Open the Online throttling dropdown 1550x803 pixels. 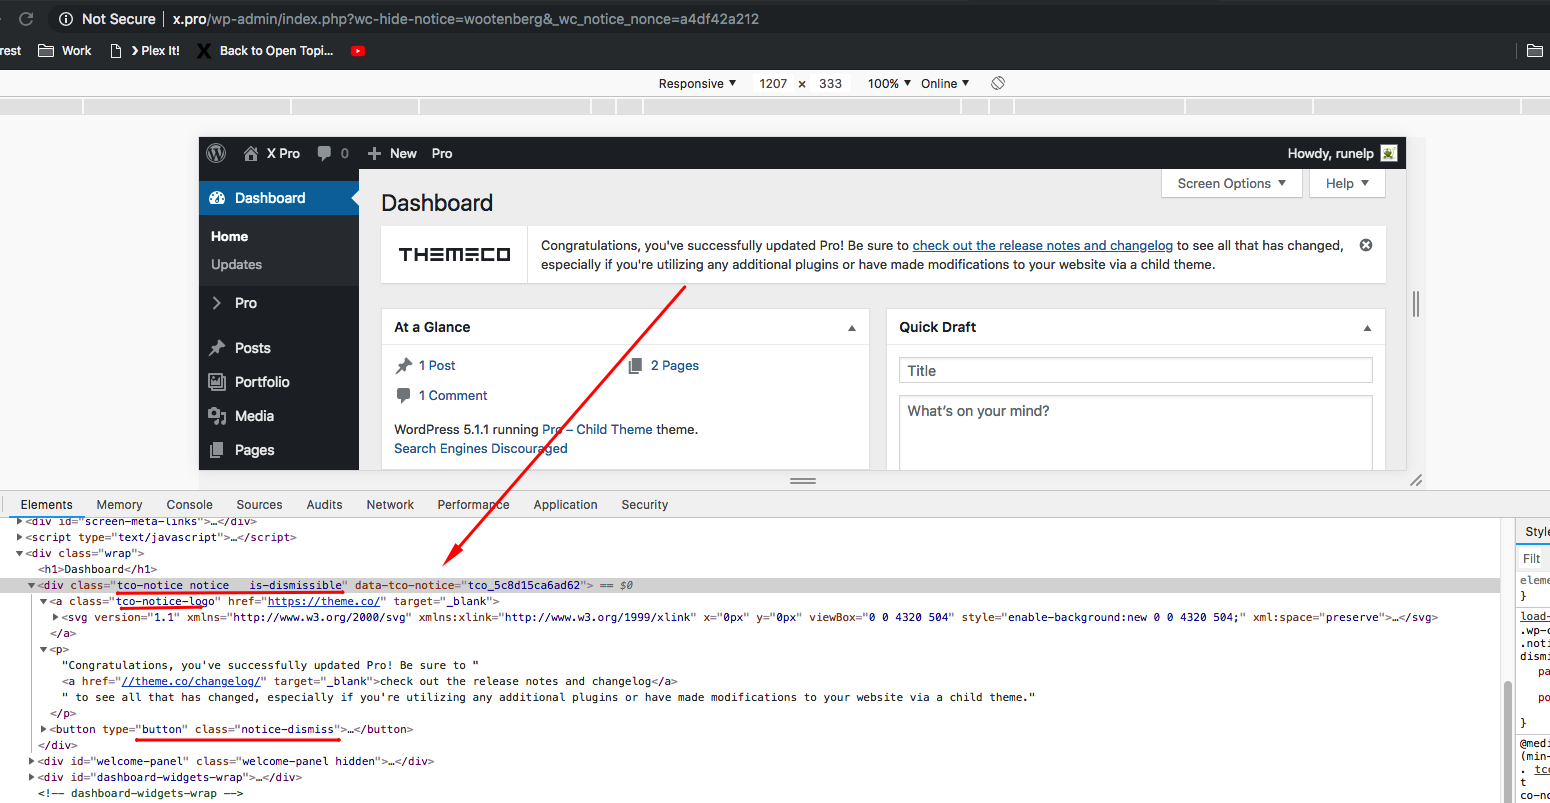point(945,83)
